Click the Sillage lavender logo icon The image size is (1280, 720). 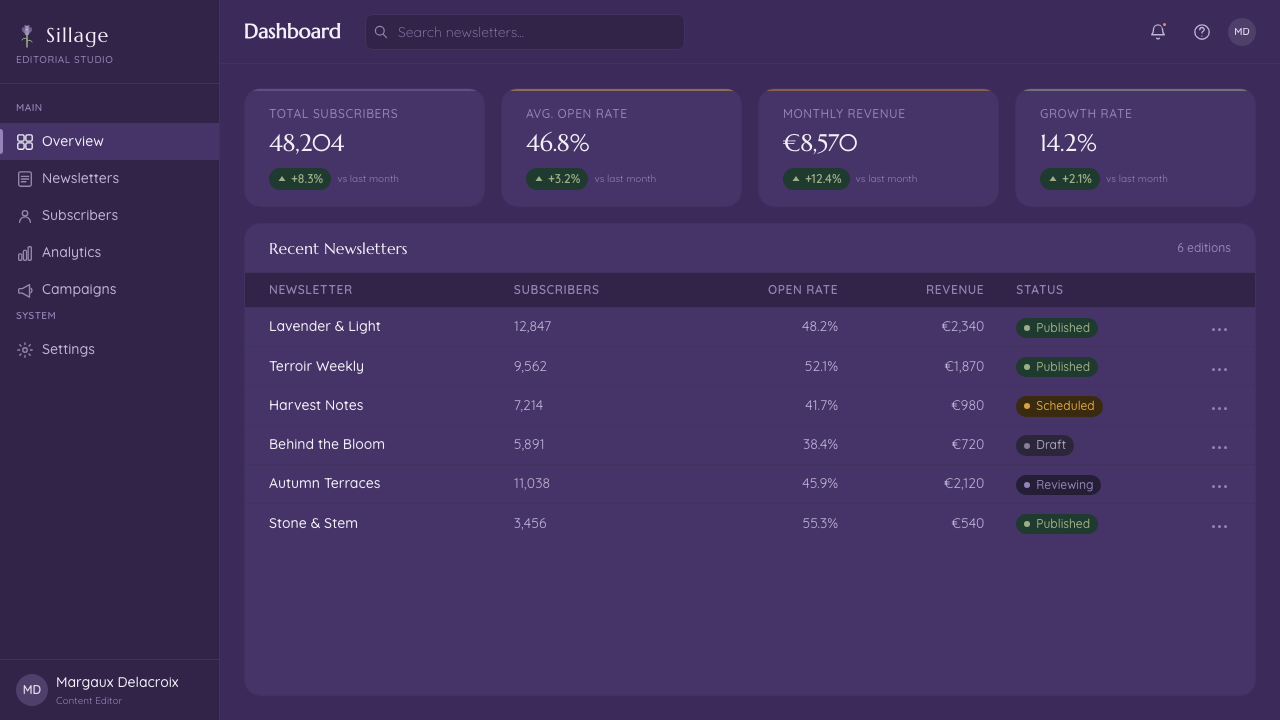click(x=27, y=36)
